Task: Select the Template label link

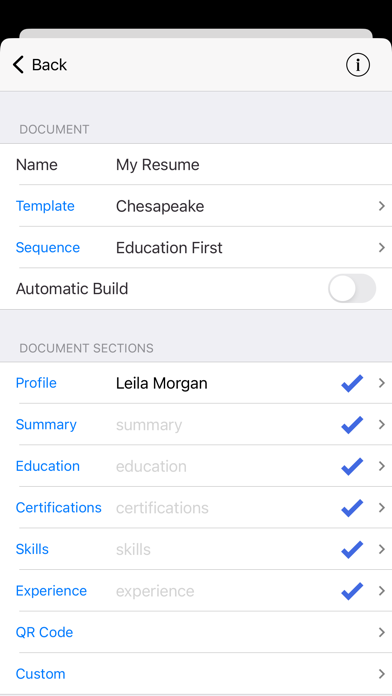Action: [45, 206]
